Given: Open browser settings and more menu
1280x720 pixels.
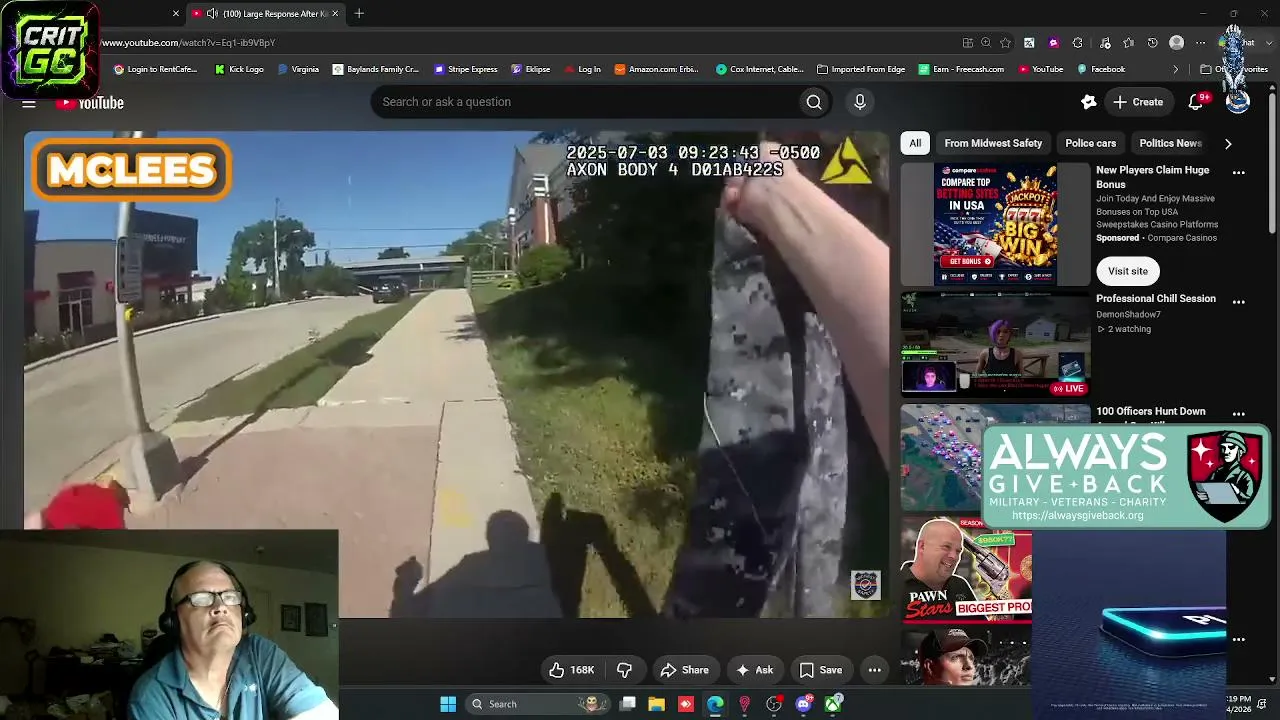Looking at the screenshot, I should pyautogui.click(x=1201, y=43).
